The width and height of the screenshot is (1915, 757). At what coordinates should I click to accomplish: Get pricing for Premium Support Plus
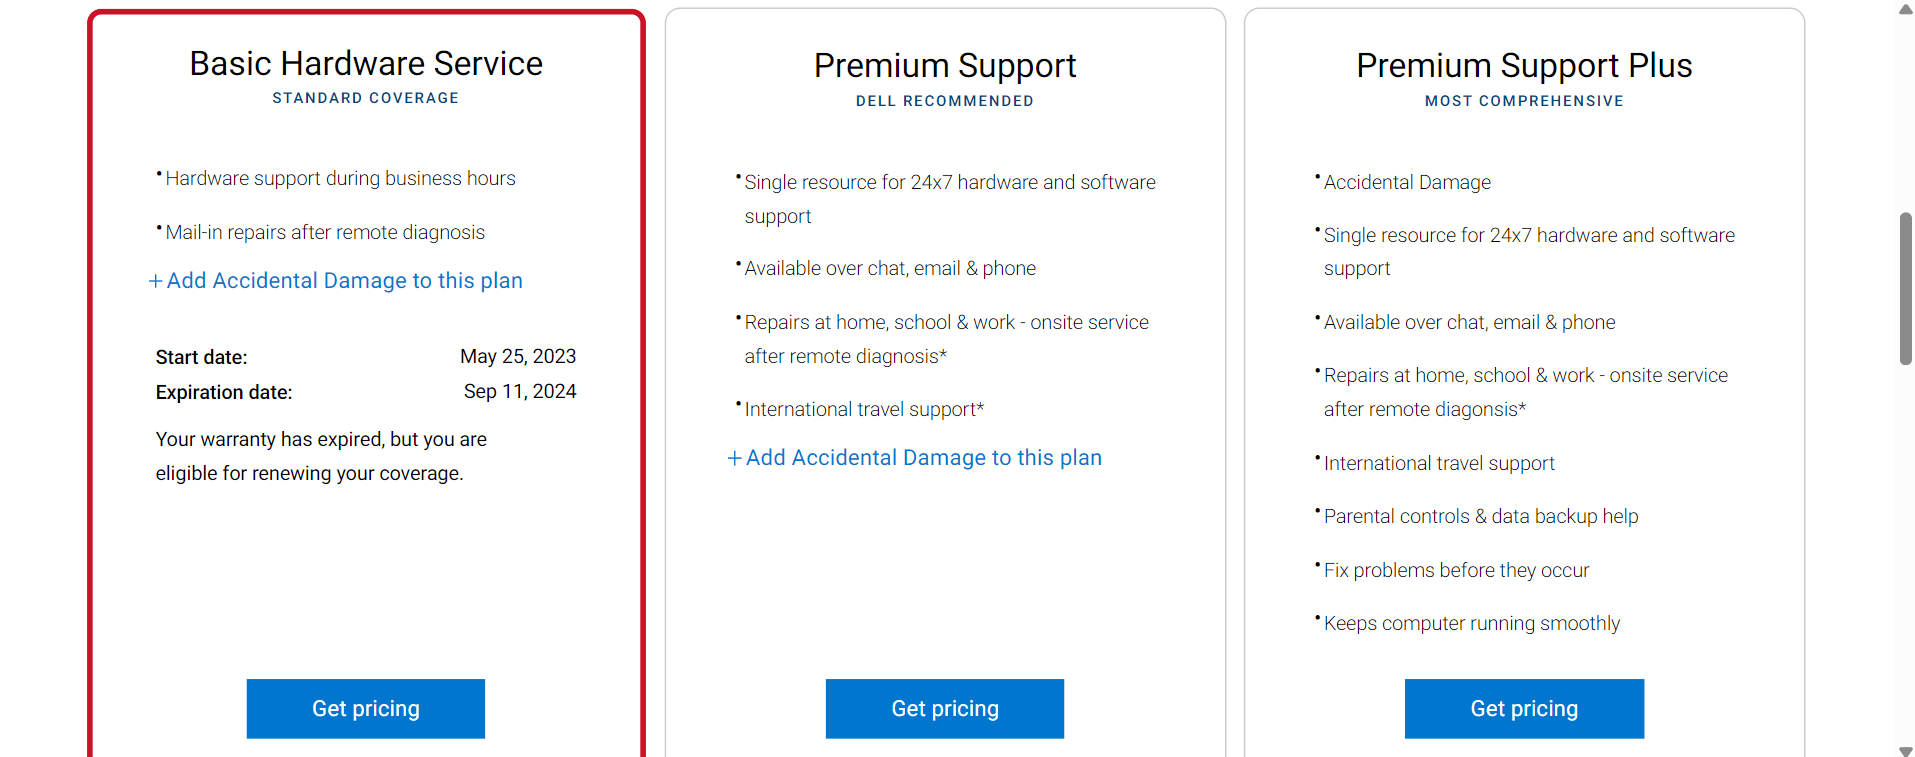click(x=1524, y=709)
